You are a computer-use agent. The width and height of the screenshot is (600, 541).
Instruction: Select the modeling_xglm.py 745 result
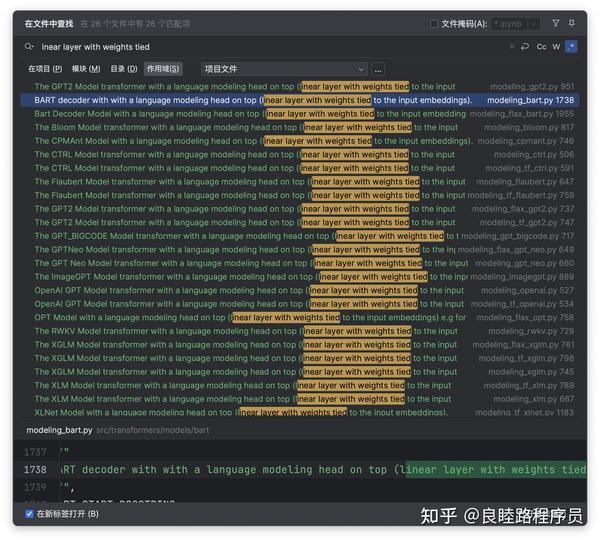[x=300, y=372]
